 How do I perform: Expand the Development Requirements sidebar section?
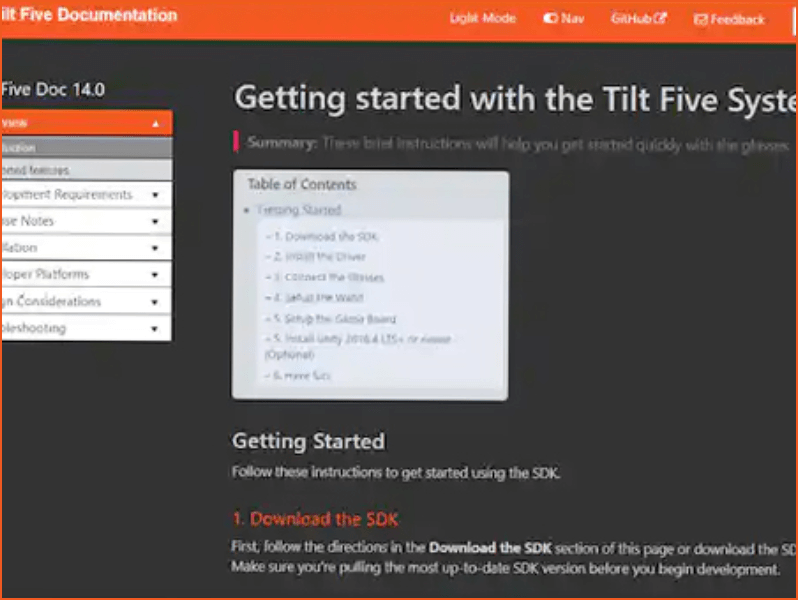87,194
